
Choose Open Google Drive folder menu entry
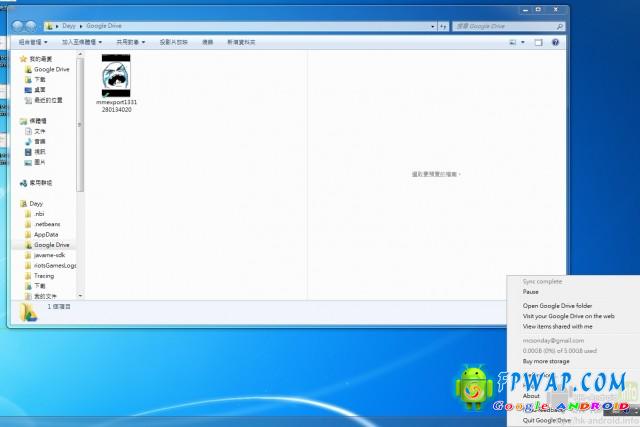point(557,306)
